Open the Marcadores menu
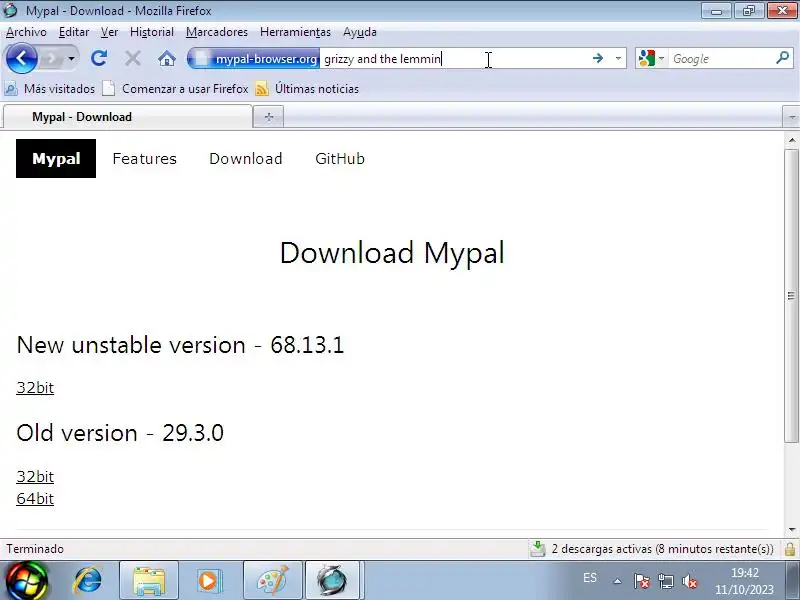Screen dimensions: 800x600 [x=217, y=32]
